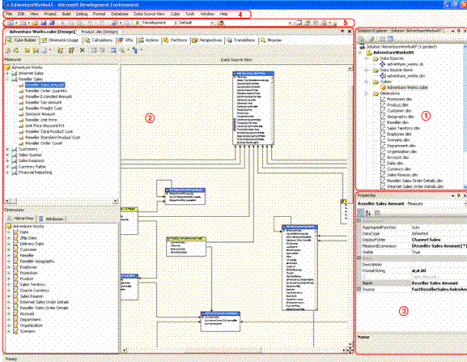Open the Data Source View menu

(149, 14)
